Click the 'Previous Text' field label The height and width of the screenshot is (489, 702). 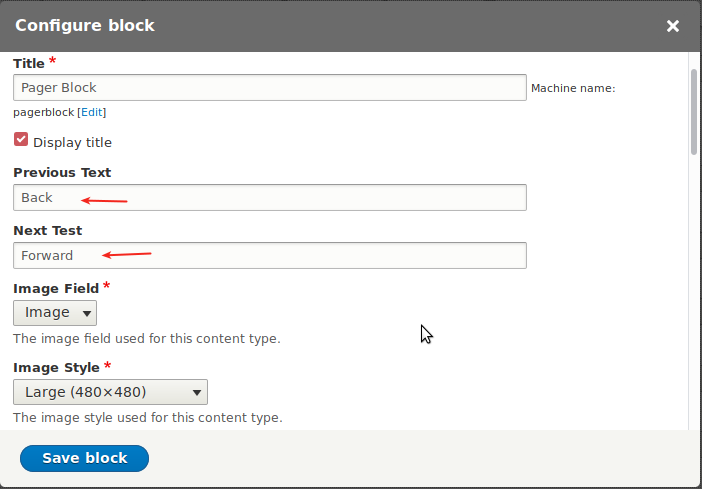62,172
